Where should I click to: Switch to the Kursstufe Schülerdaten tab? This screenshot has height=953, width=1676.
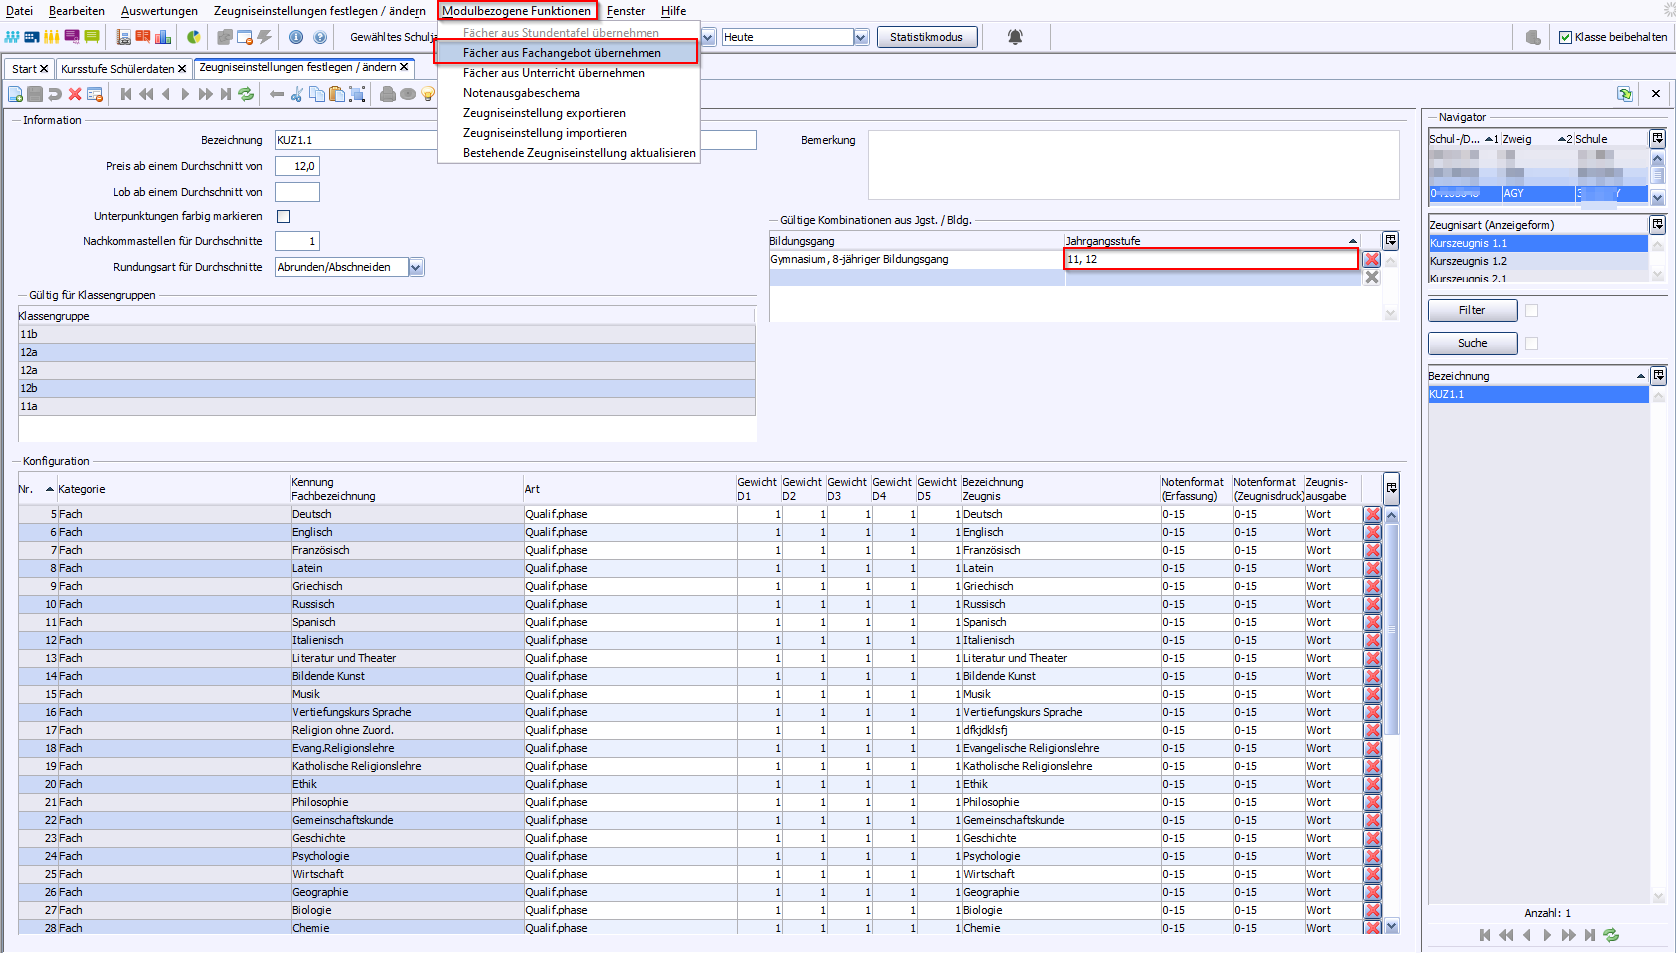pos(117,69)
